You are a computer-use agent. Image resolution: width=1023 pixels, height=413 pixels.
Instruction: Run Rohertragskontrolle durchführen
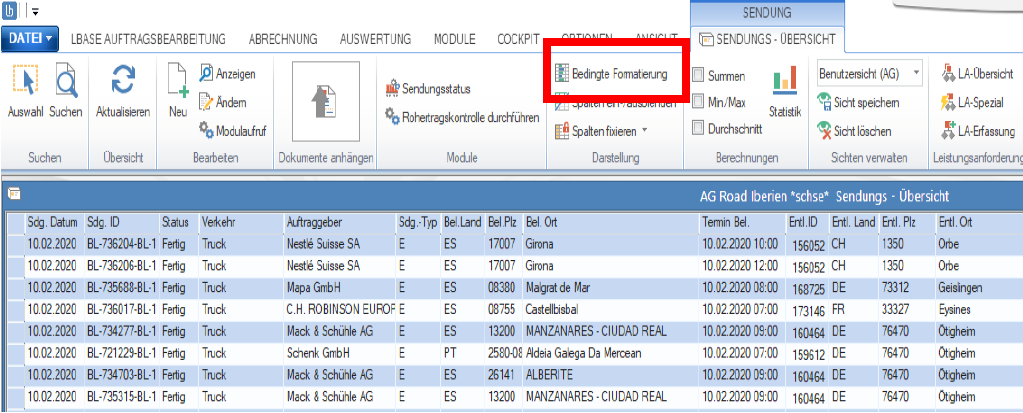point(462,117)
